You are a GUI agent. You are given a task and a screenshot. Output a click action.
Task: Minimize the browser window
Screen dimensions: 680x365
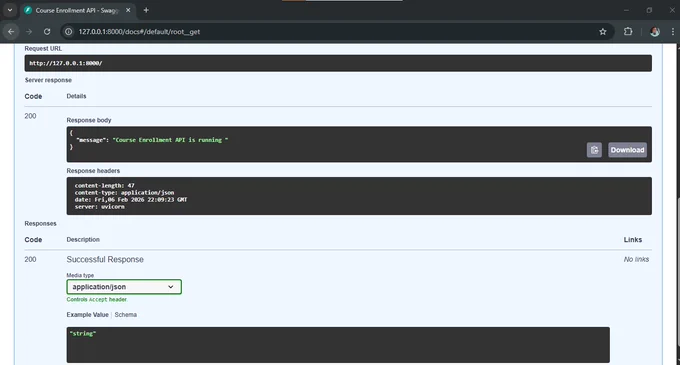pyautogui.click(x=626, y=10)
